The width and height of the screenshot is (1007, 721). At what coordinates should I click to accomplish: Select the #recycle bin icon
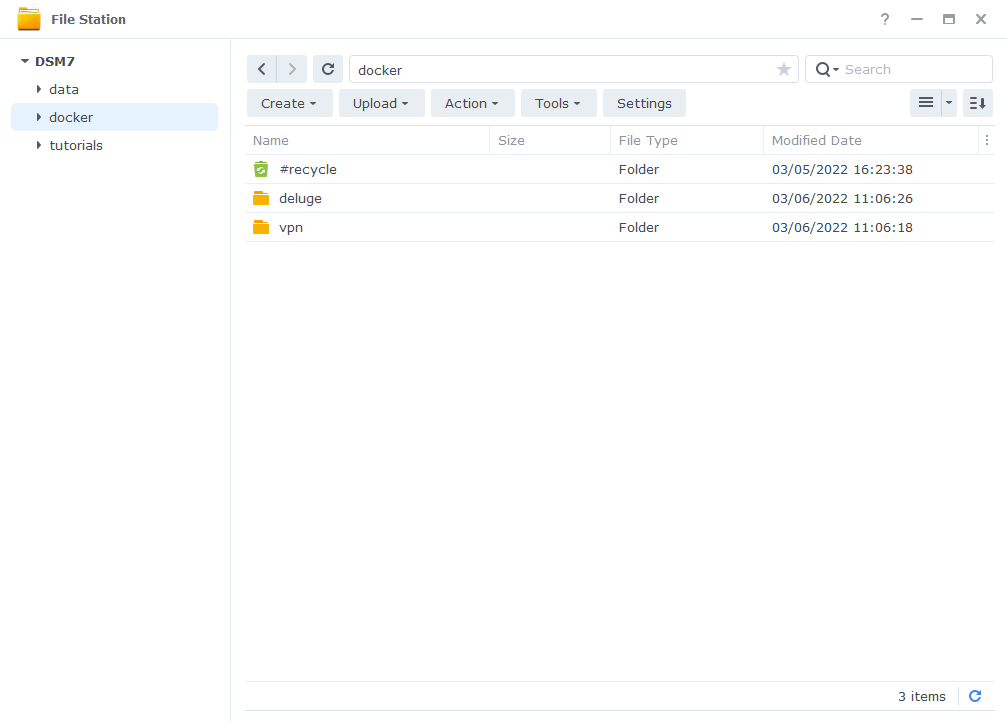(261, 169)
